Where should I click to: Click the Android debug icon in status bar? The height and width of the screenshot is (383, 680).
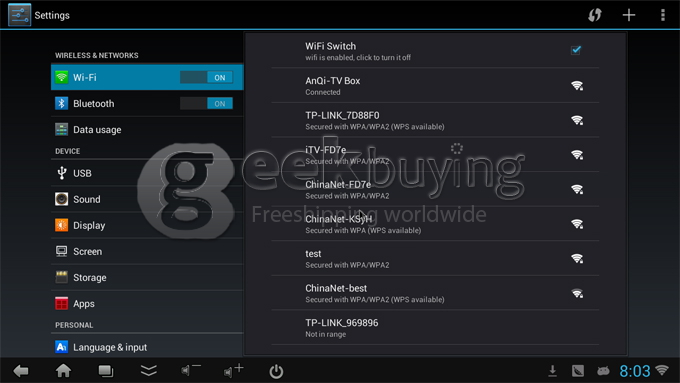point(603,371)
